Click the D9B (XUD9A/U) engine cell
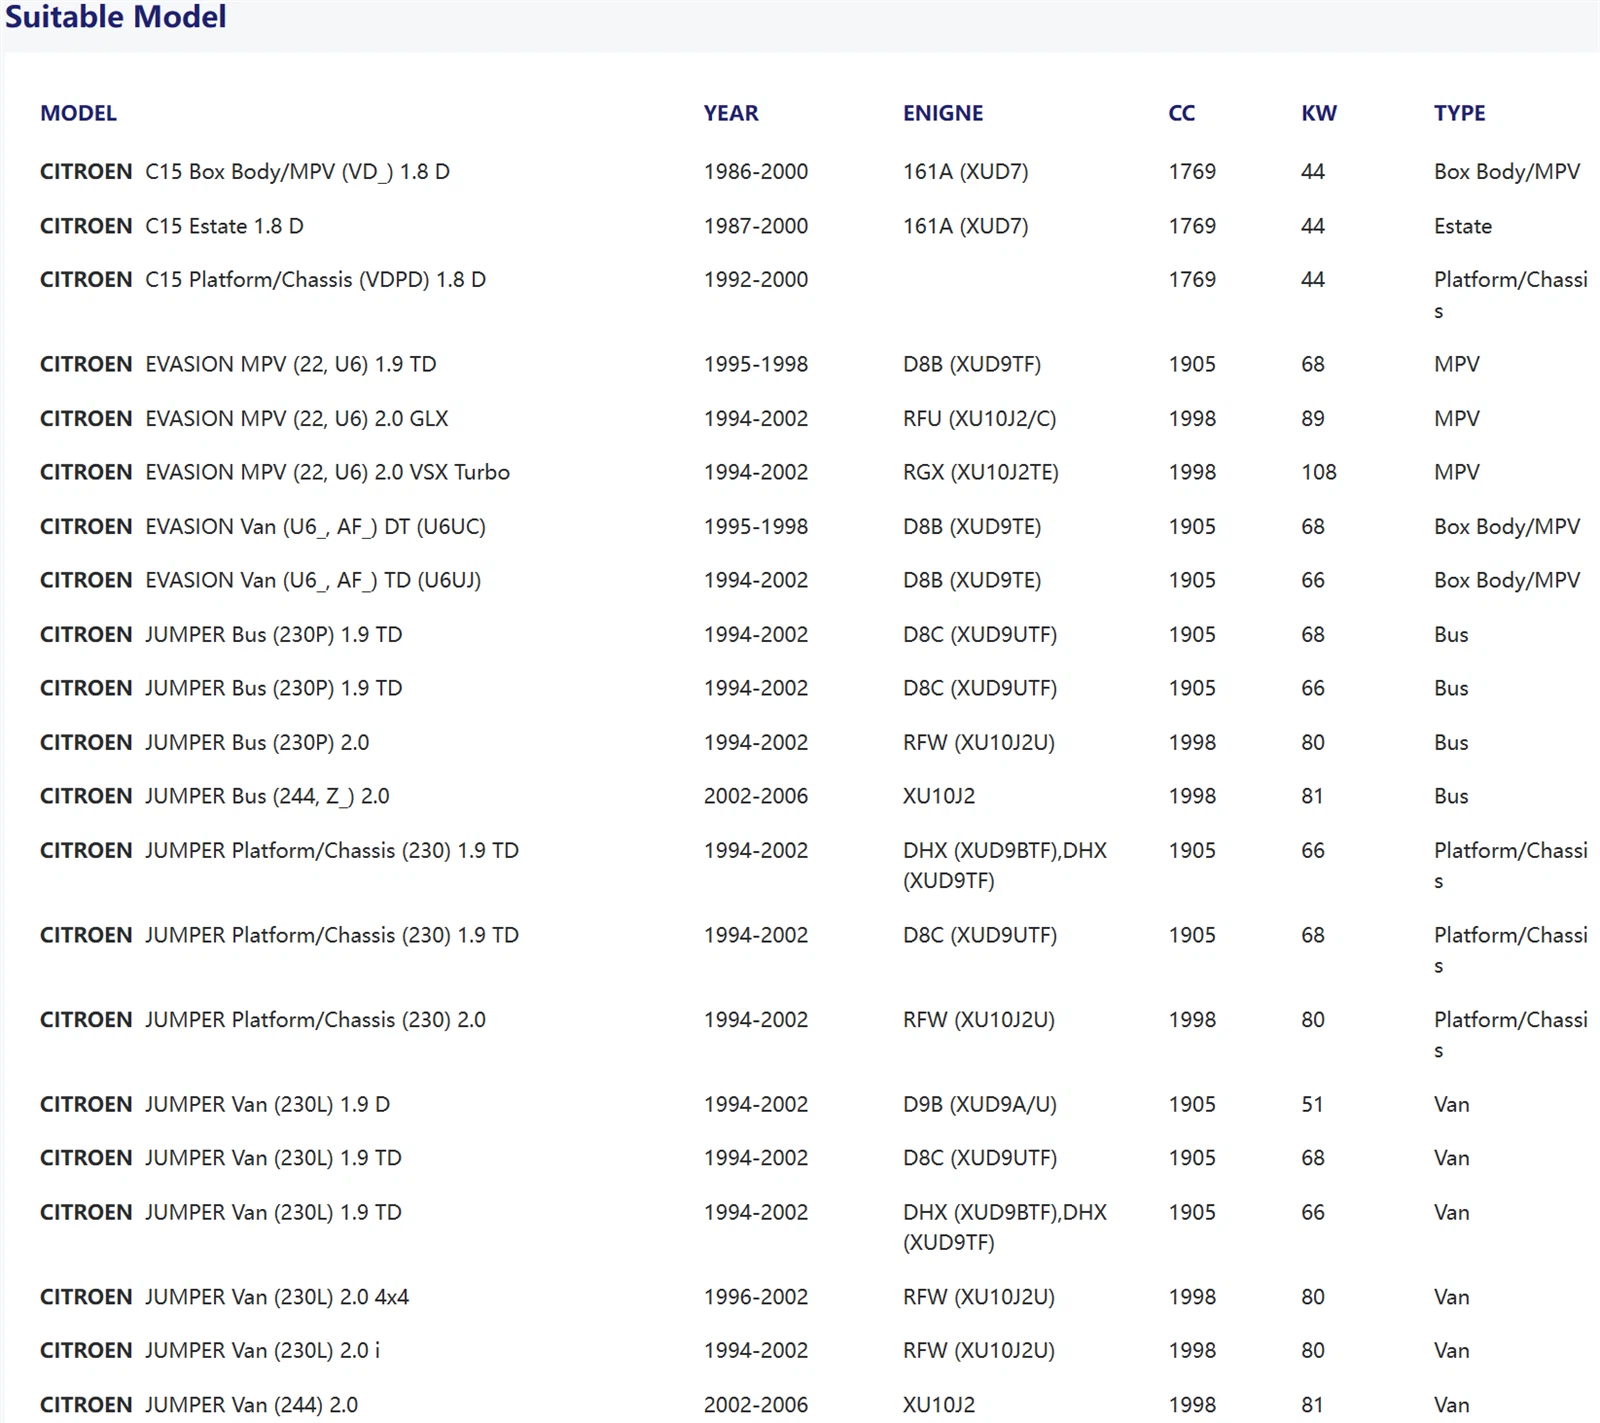The width and height of the screenshot is (1600, 1423). 979,1104
